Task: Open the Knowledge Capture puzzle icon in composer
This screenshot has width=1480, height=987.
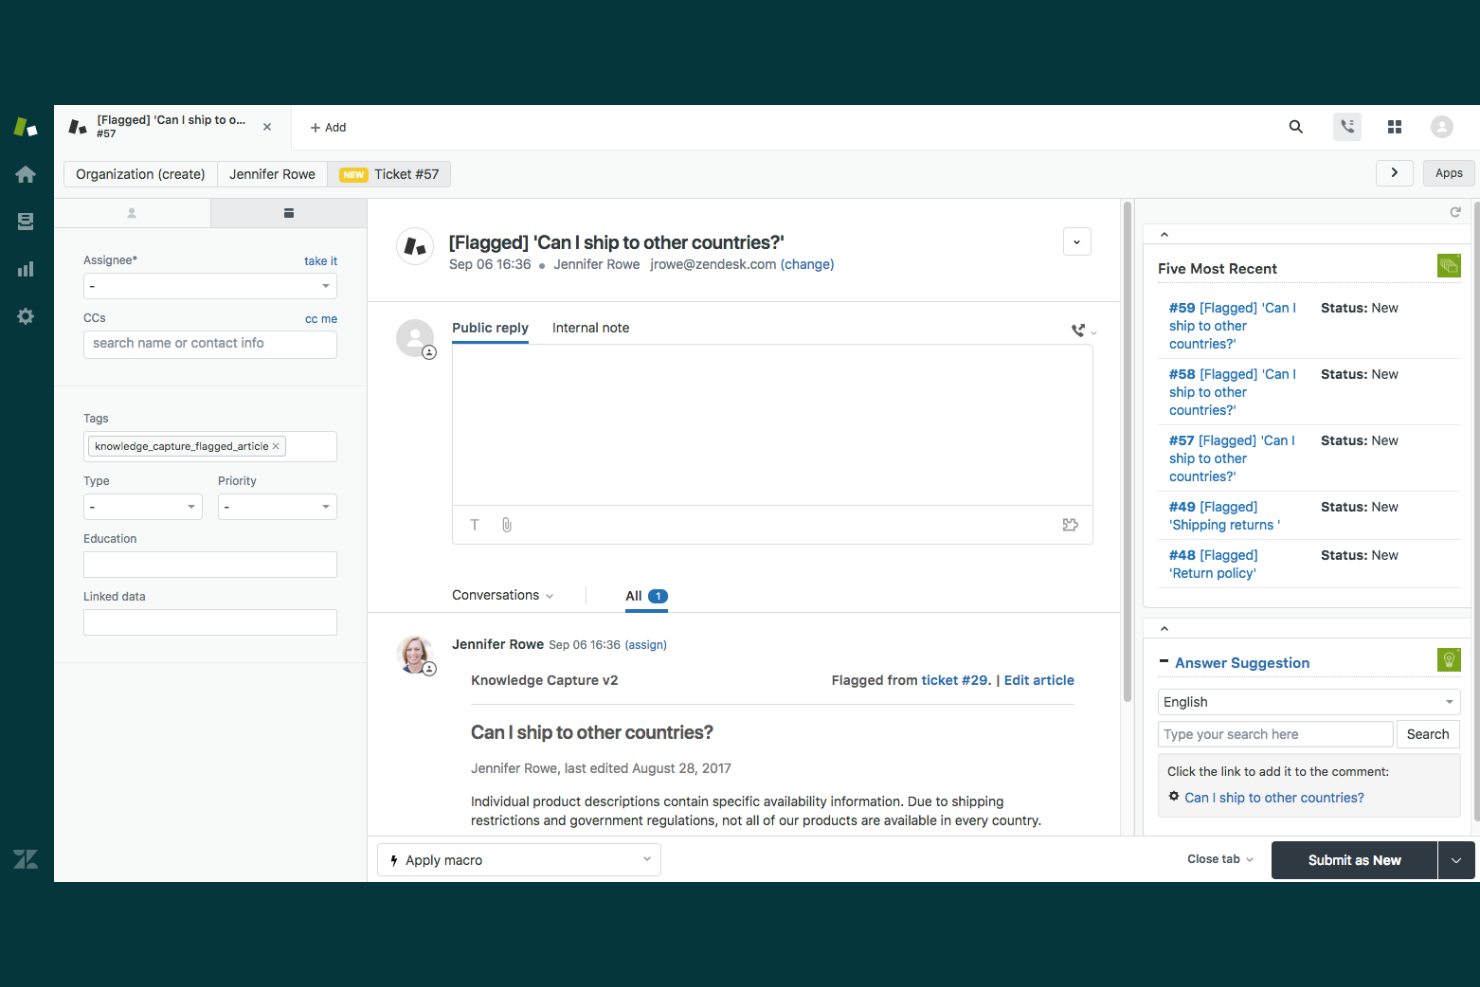Action: tap(1070, 524)
